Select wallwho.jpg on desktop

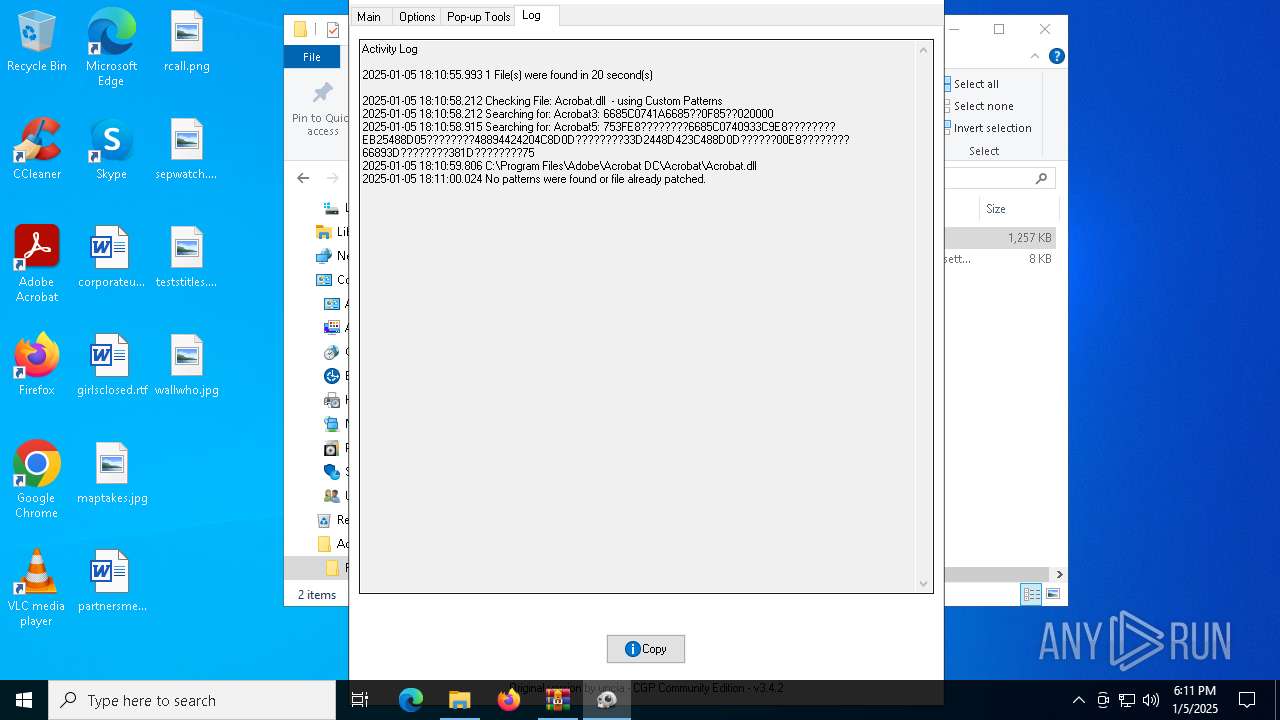pyautogui.click(x=187, y=366)
